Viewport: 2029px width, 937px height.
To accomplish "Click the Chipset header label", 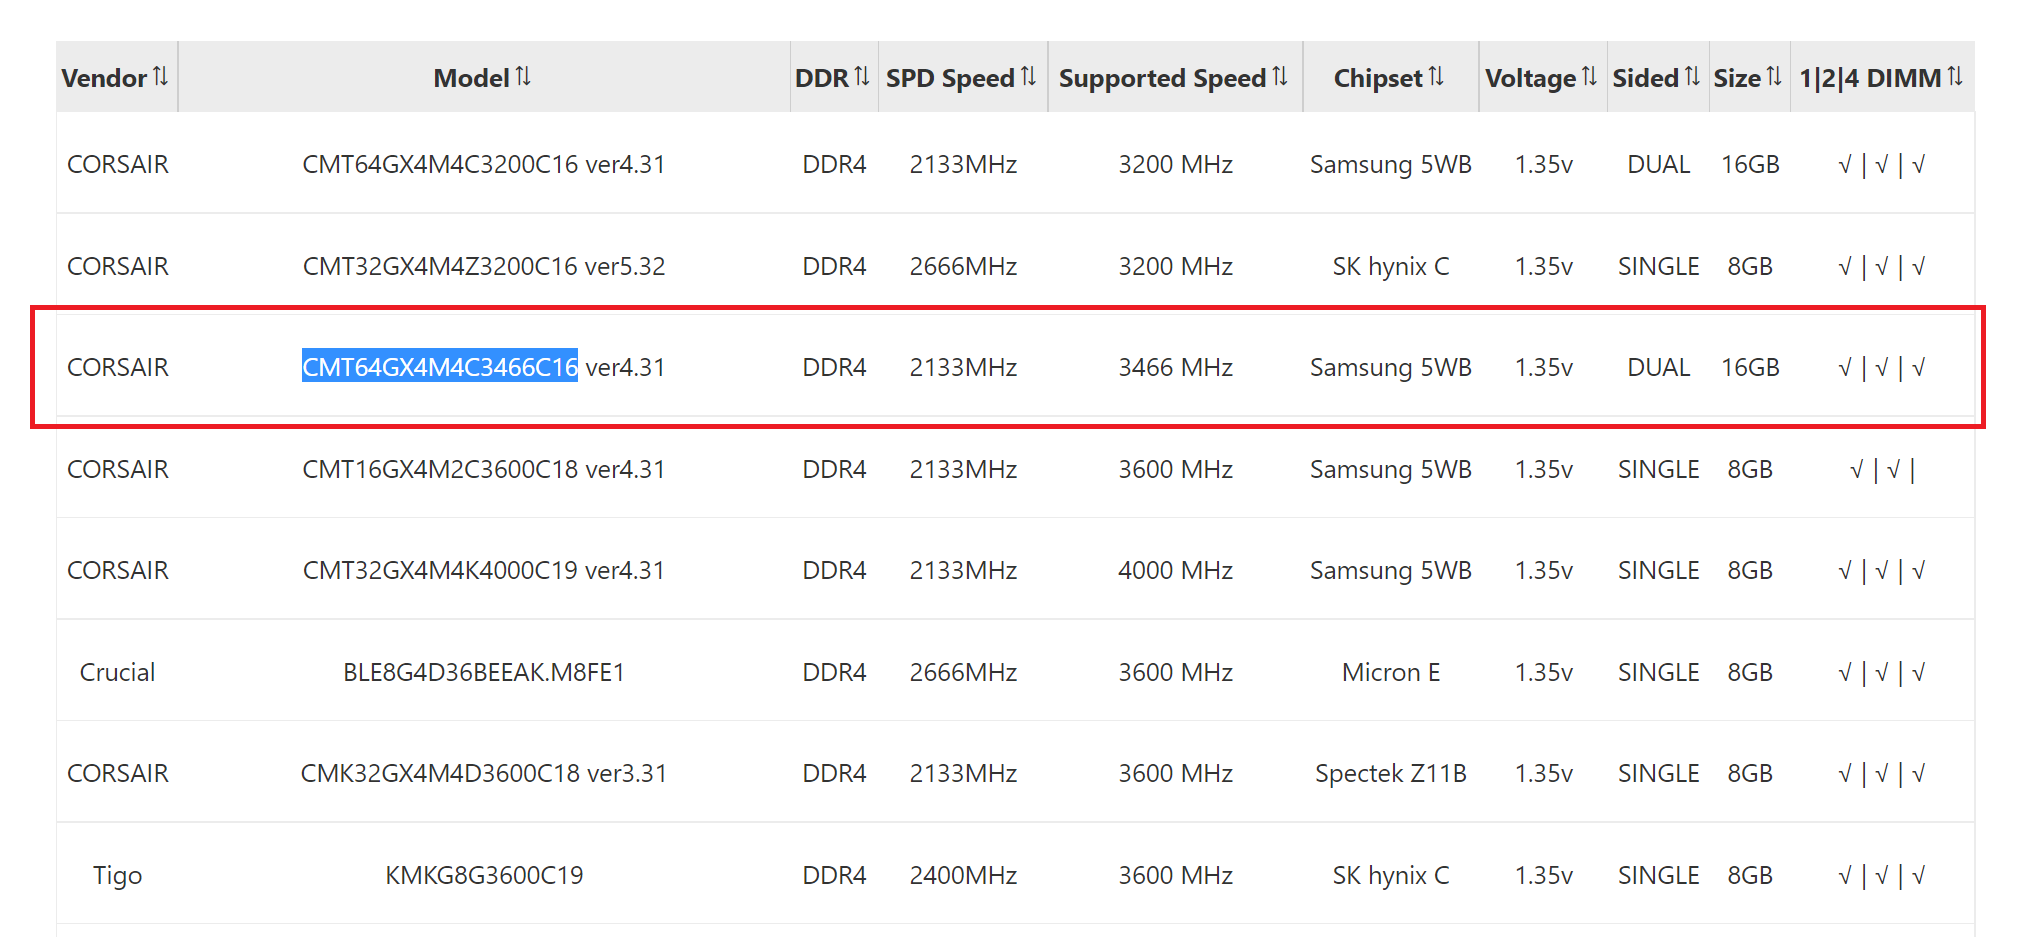I will point(1377,78).
